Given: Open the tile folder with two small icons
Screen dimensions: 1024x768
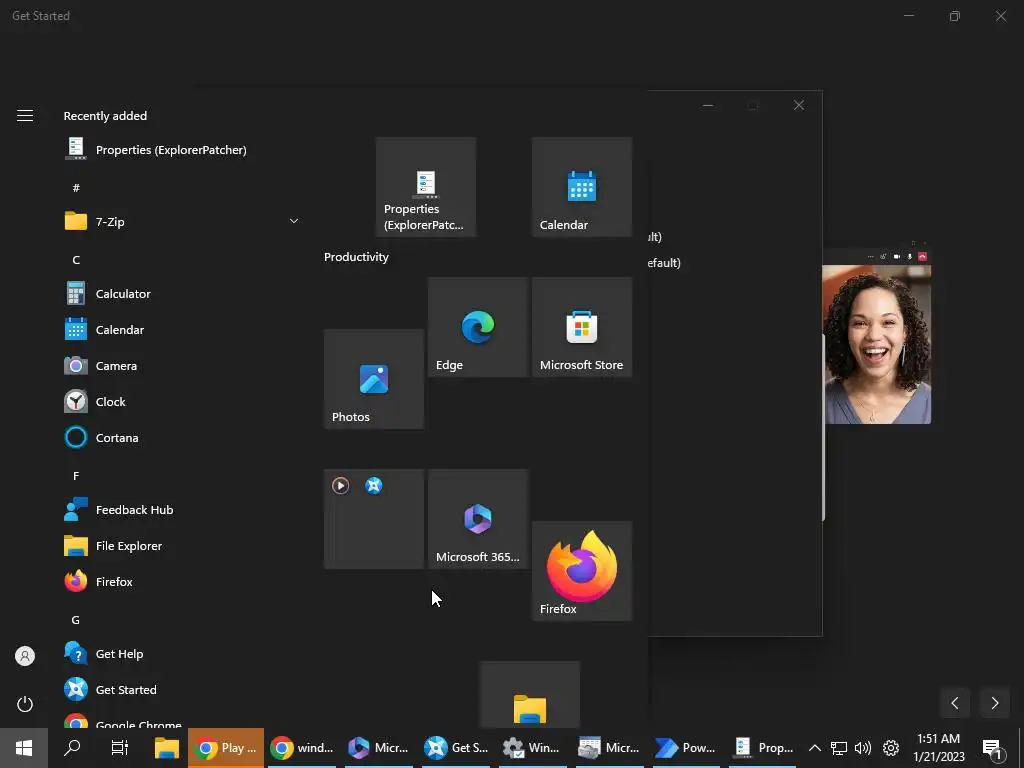Looking at the screenshot, I should [374, 519].
